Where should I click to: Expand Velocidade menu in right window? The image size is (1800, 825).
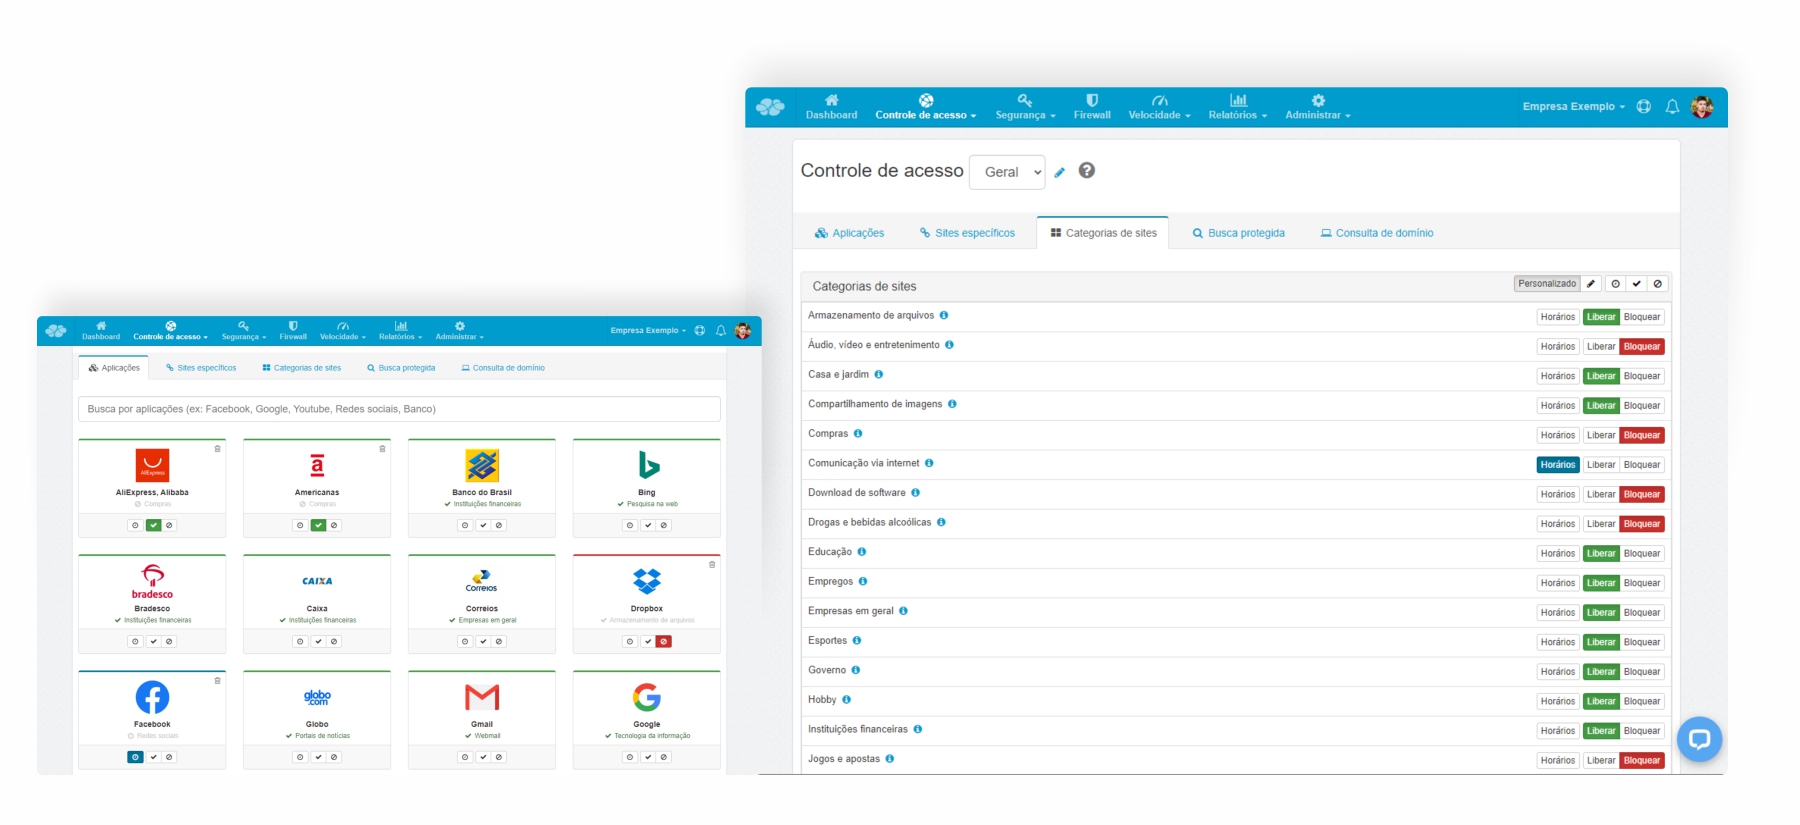(1159, 107)
